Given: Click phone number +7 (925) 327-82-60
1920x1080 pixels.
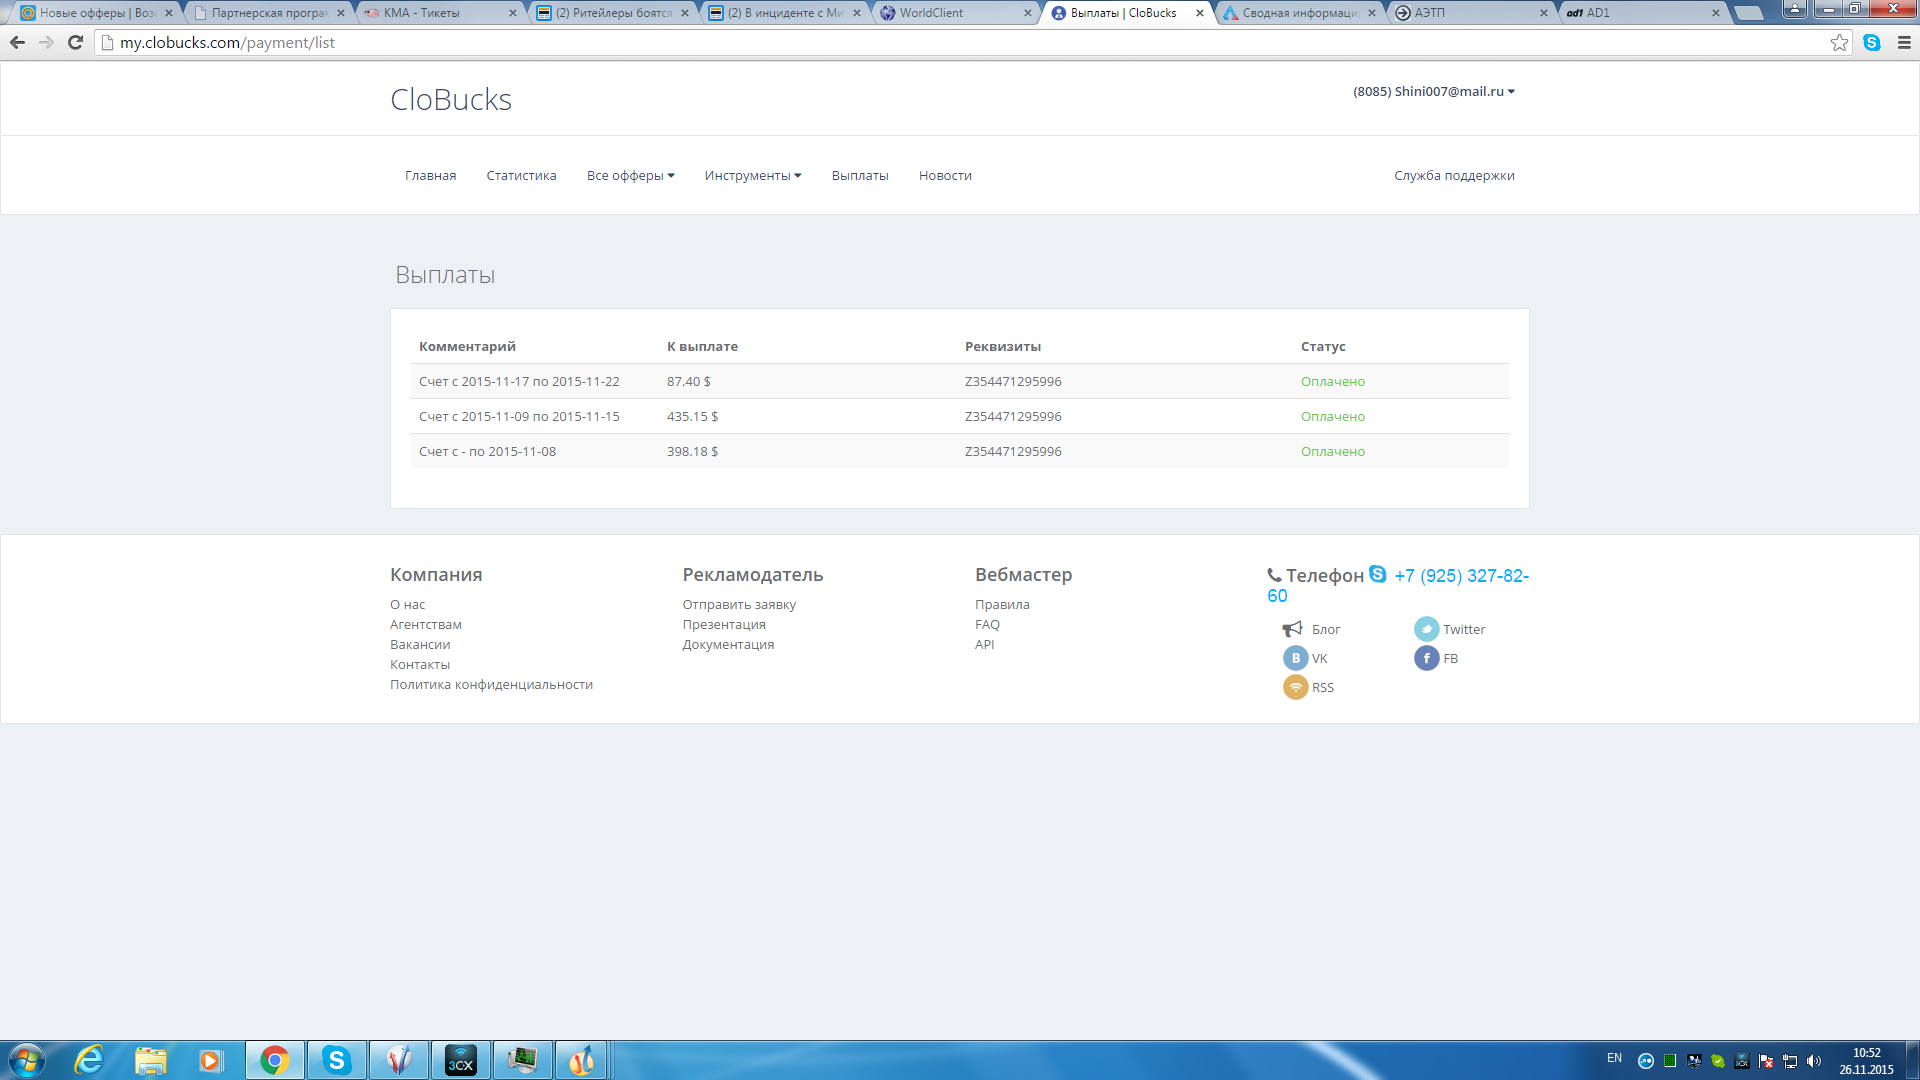Looking at the screenshot, I should (1398, 585).
